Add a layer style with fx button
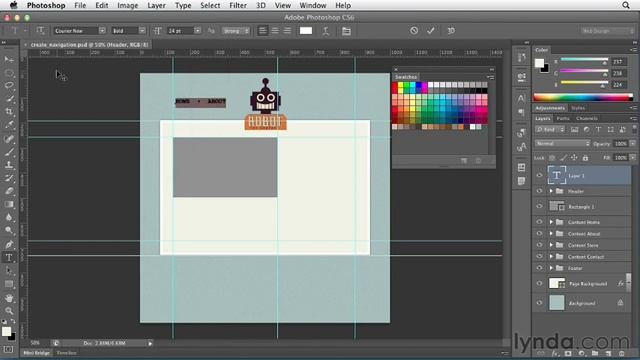The image size is (640, 360). coord(555,353)
